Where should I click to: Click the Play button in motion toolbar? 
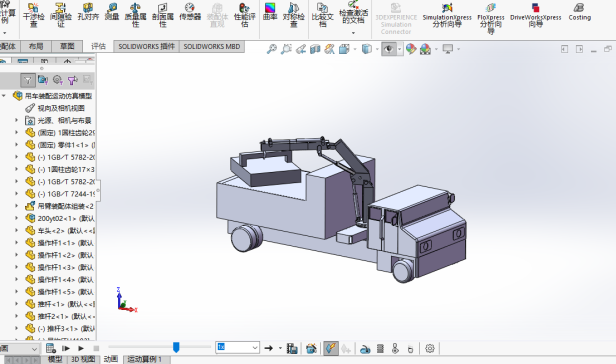[x=81, y=348]
